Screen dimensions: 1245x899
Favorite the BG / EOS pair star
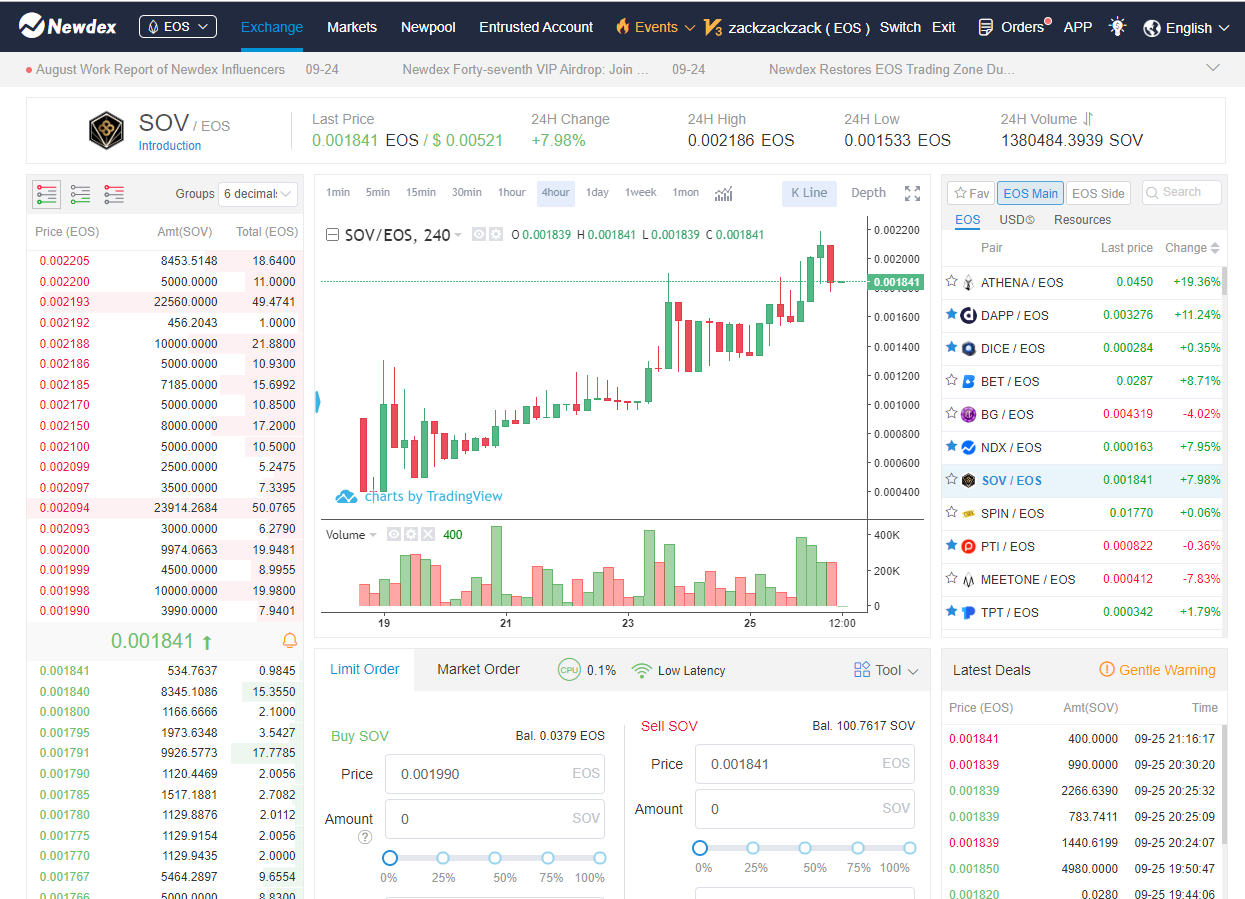tap(952, 413)
